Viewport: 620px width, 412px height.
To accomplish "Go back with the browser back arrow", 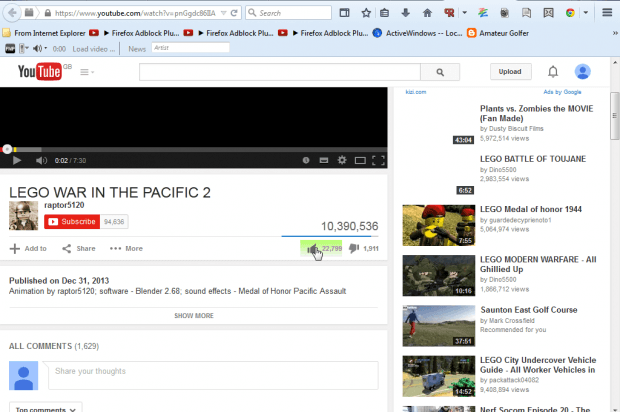I will (13, 13).
